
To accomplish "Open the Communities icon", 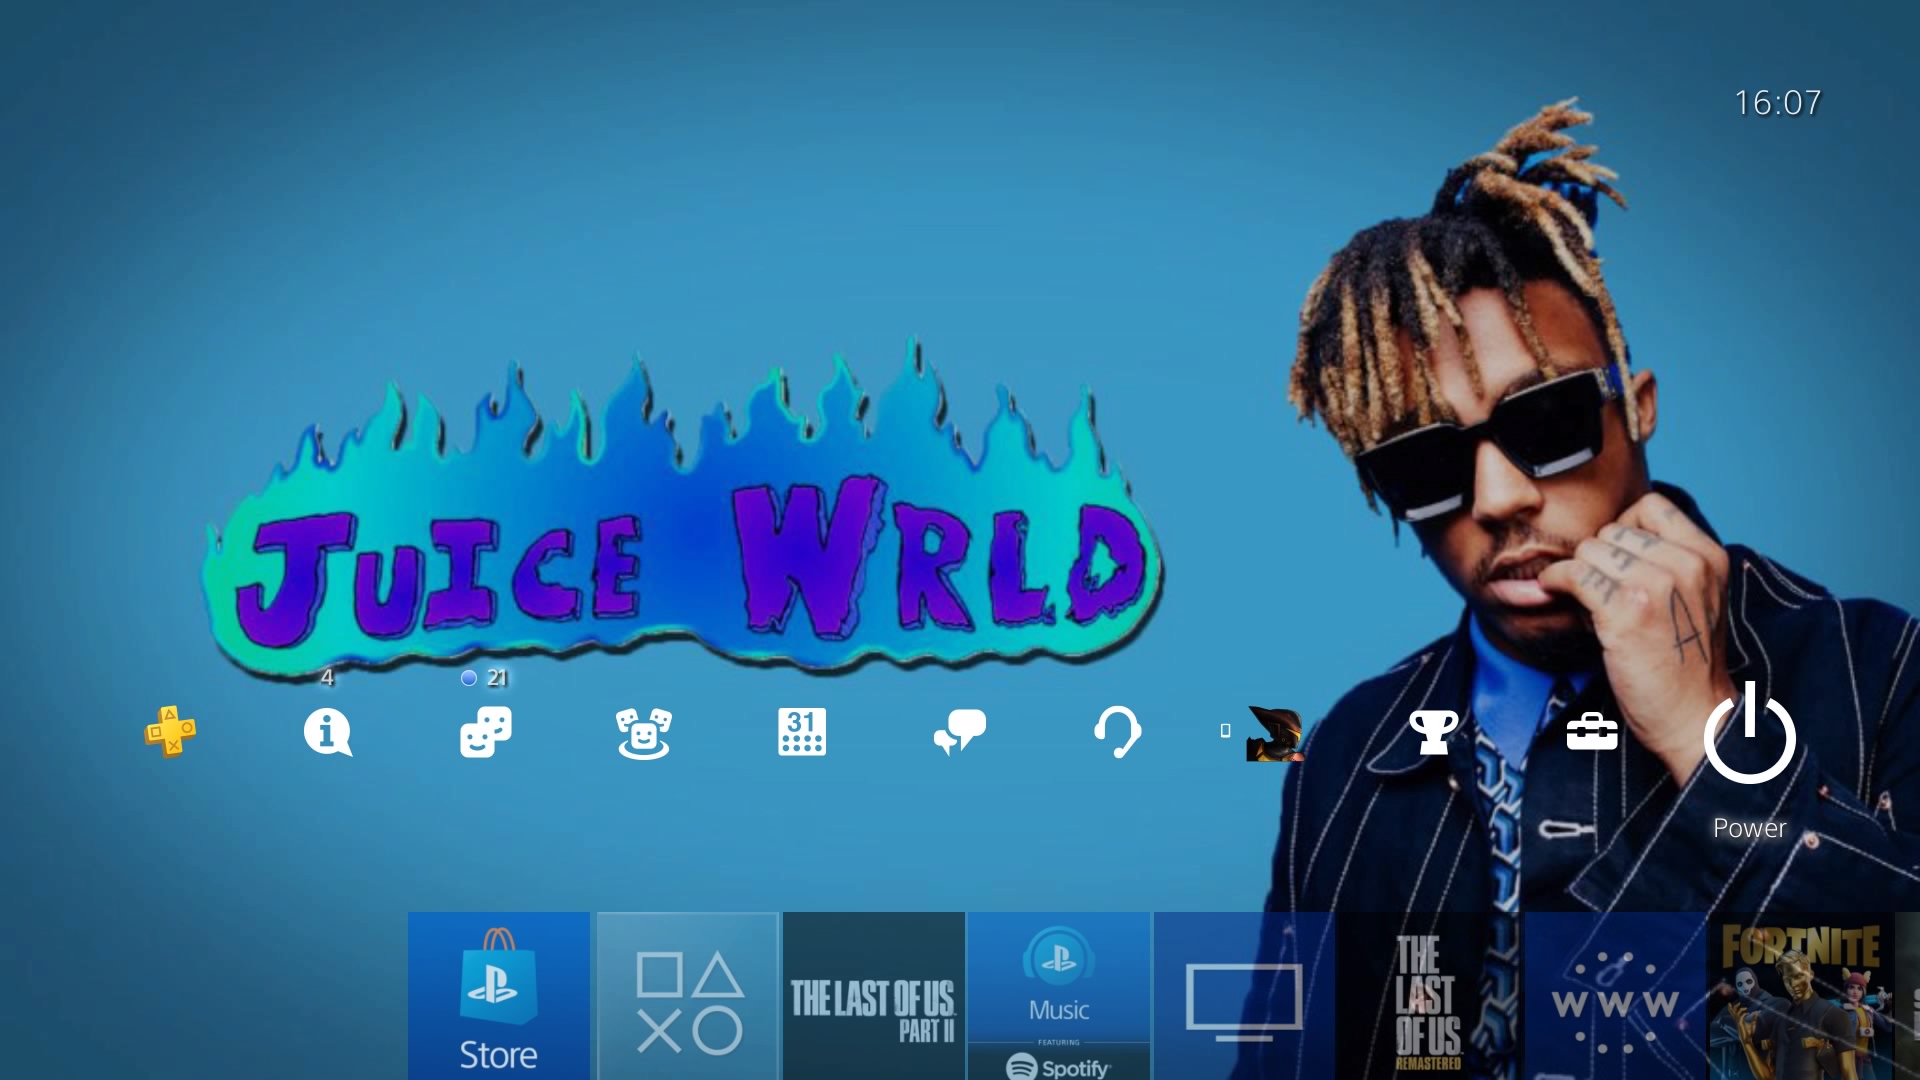I will click(643, 733).
